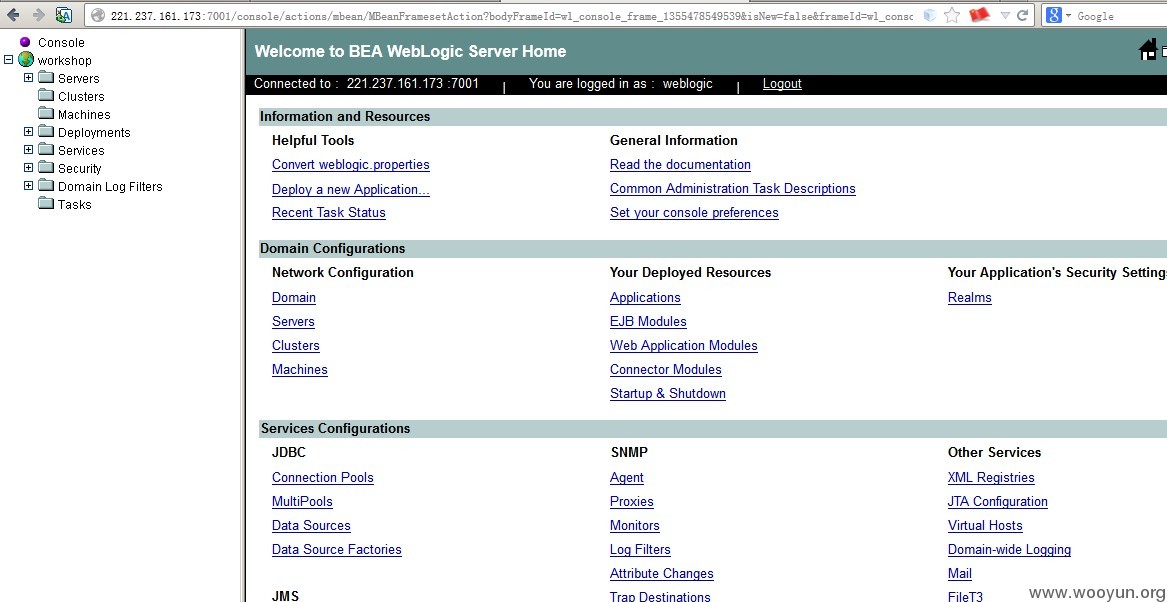The width and height of the screenshot is (1167, 602).
Task: Click the Servers folder icon in the tree
Action: pos(46,78)
